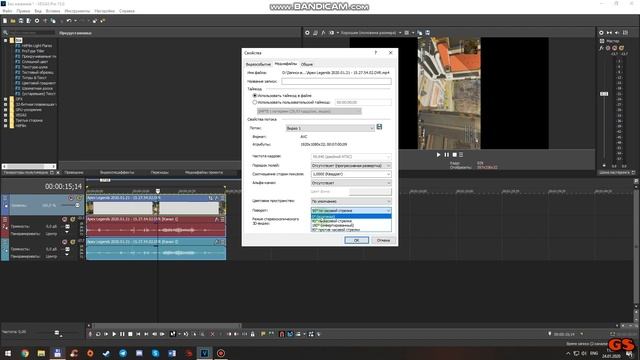
Task: Open the Windows Start menu
Action: 8,353
